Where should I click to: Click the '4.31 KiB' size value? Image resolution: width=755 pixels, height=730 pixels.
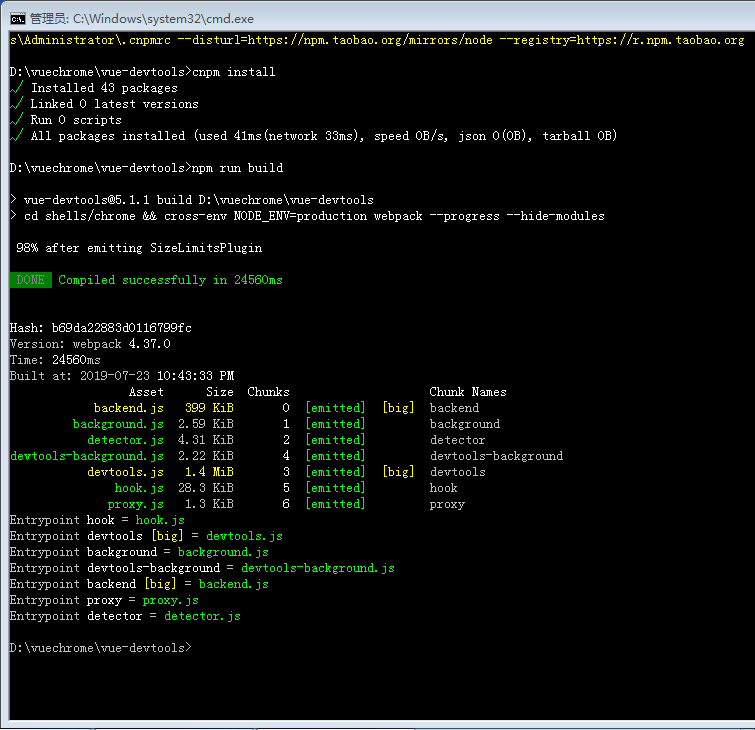206,440
